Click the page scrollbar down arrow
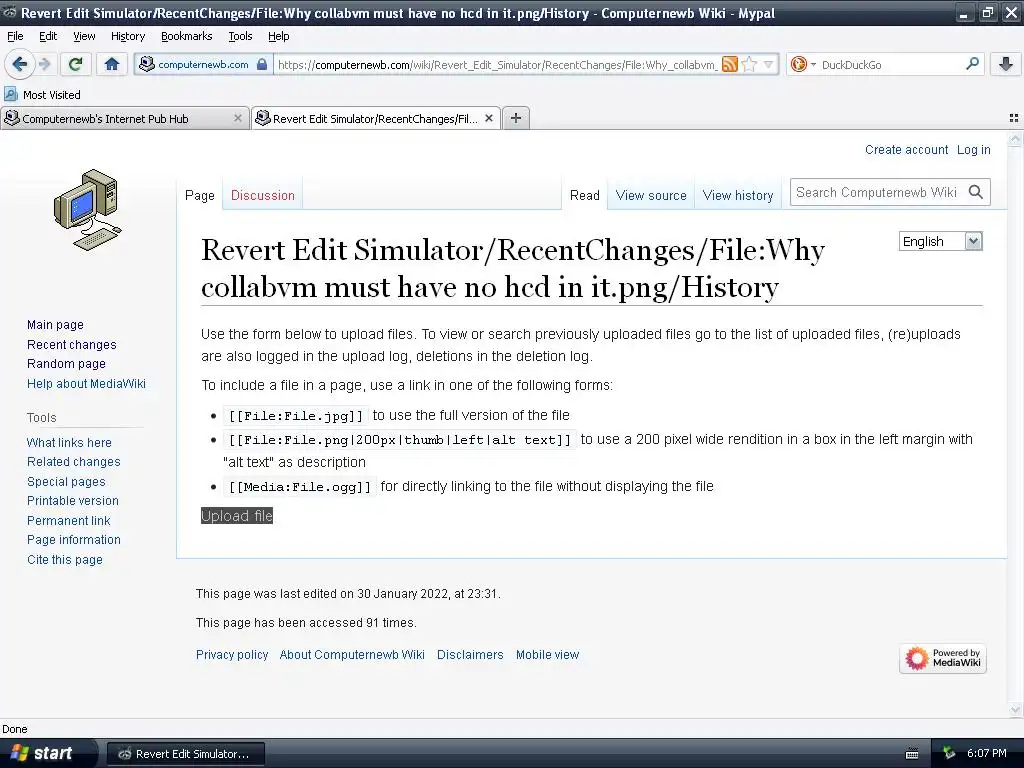 (x=1015, y=710)
